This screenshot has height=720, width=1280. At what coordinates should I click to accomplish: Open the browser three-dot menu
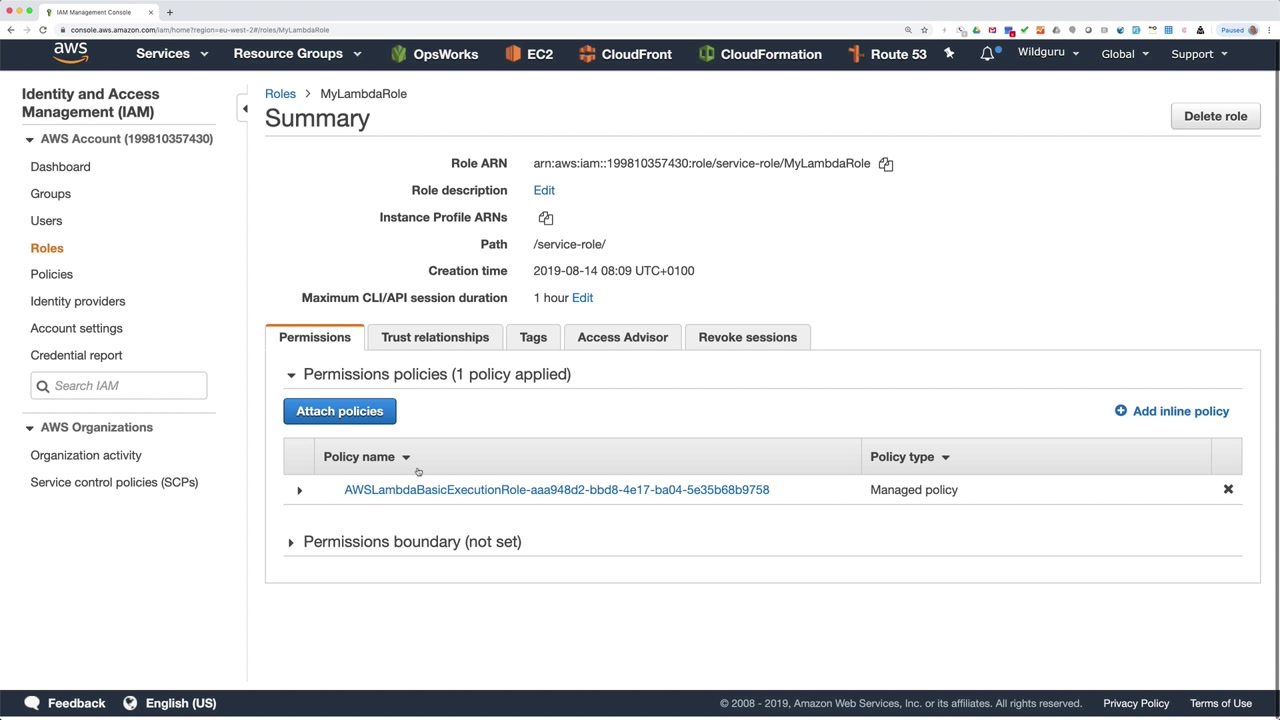coord(1269,30)
